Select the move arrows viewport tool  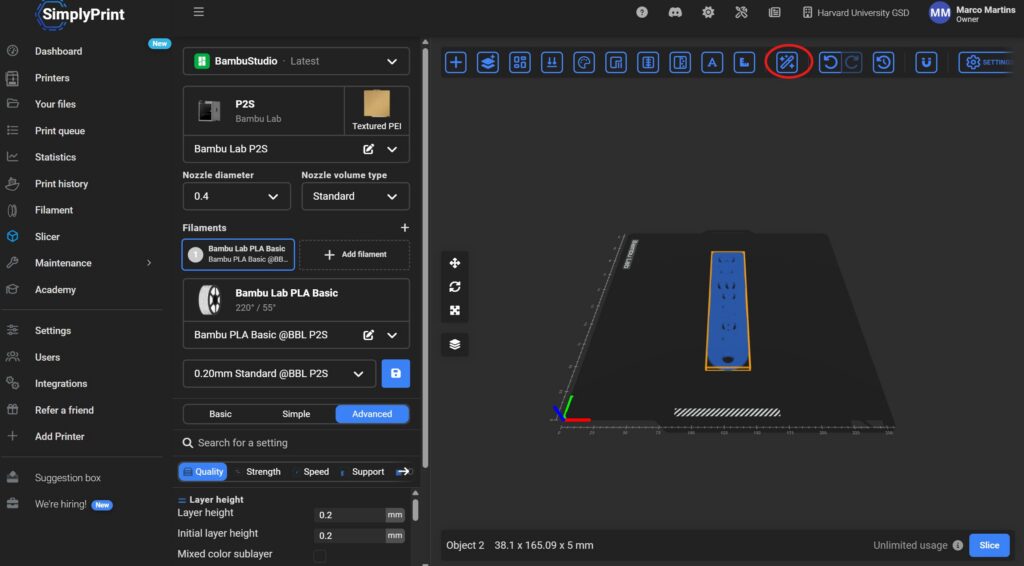click(455, 263)
